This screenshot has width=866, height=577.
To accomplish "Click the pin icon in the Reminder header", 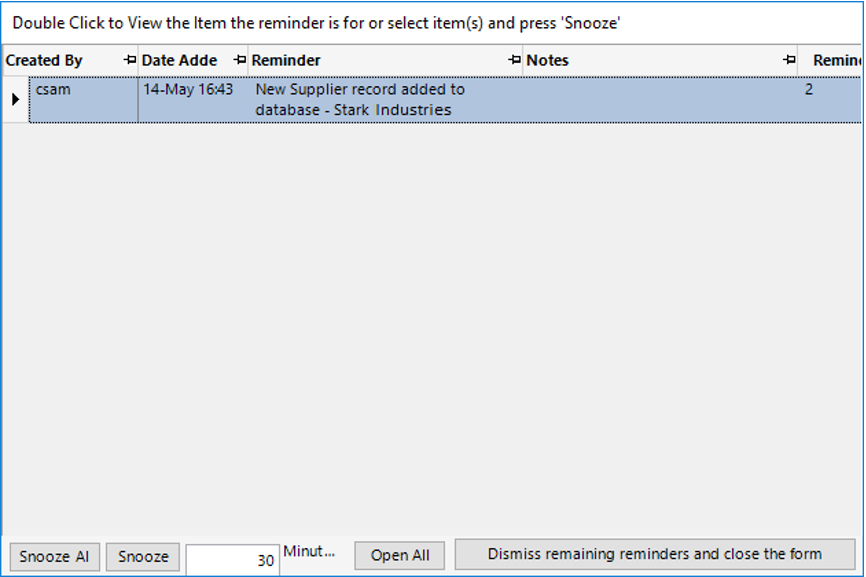I will 514,61.
